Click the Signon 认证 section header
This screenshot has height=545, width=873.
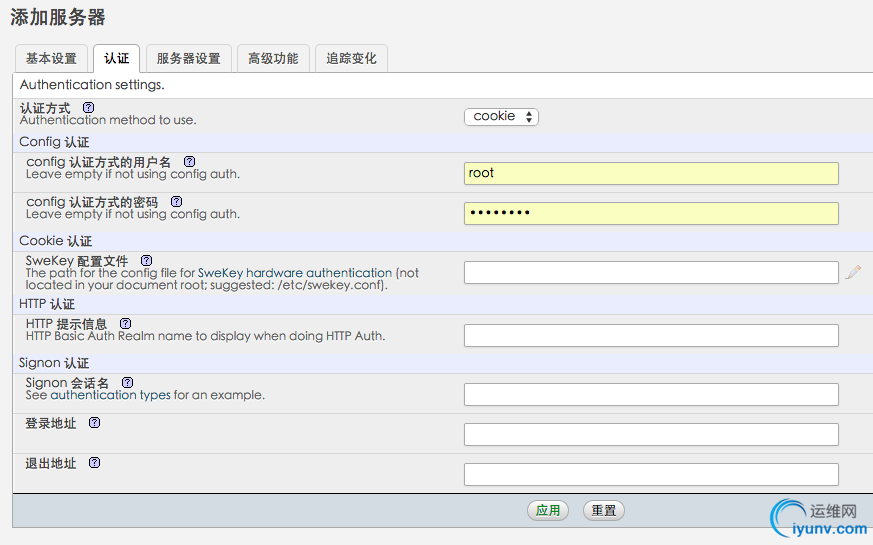pos(54,363)
